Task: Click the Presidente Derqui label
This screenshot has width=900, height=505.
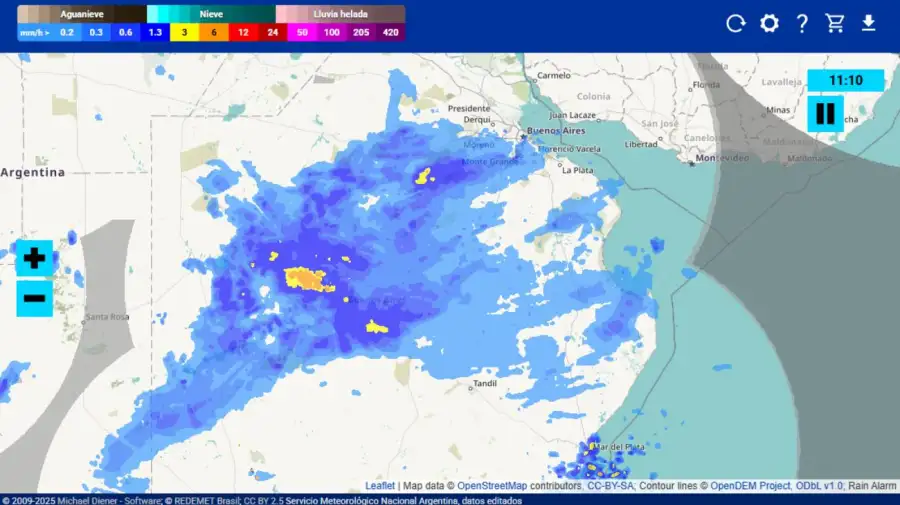Action: 470,114
